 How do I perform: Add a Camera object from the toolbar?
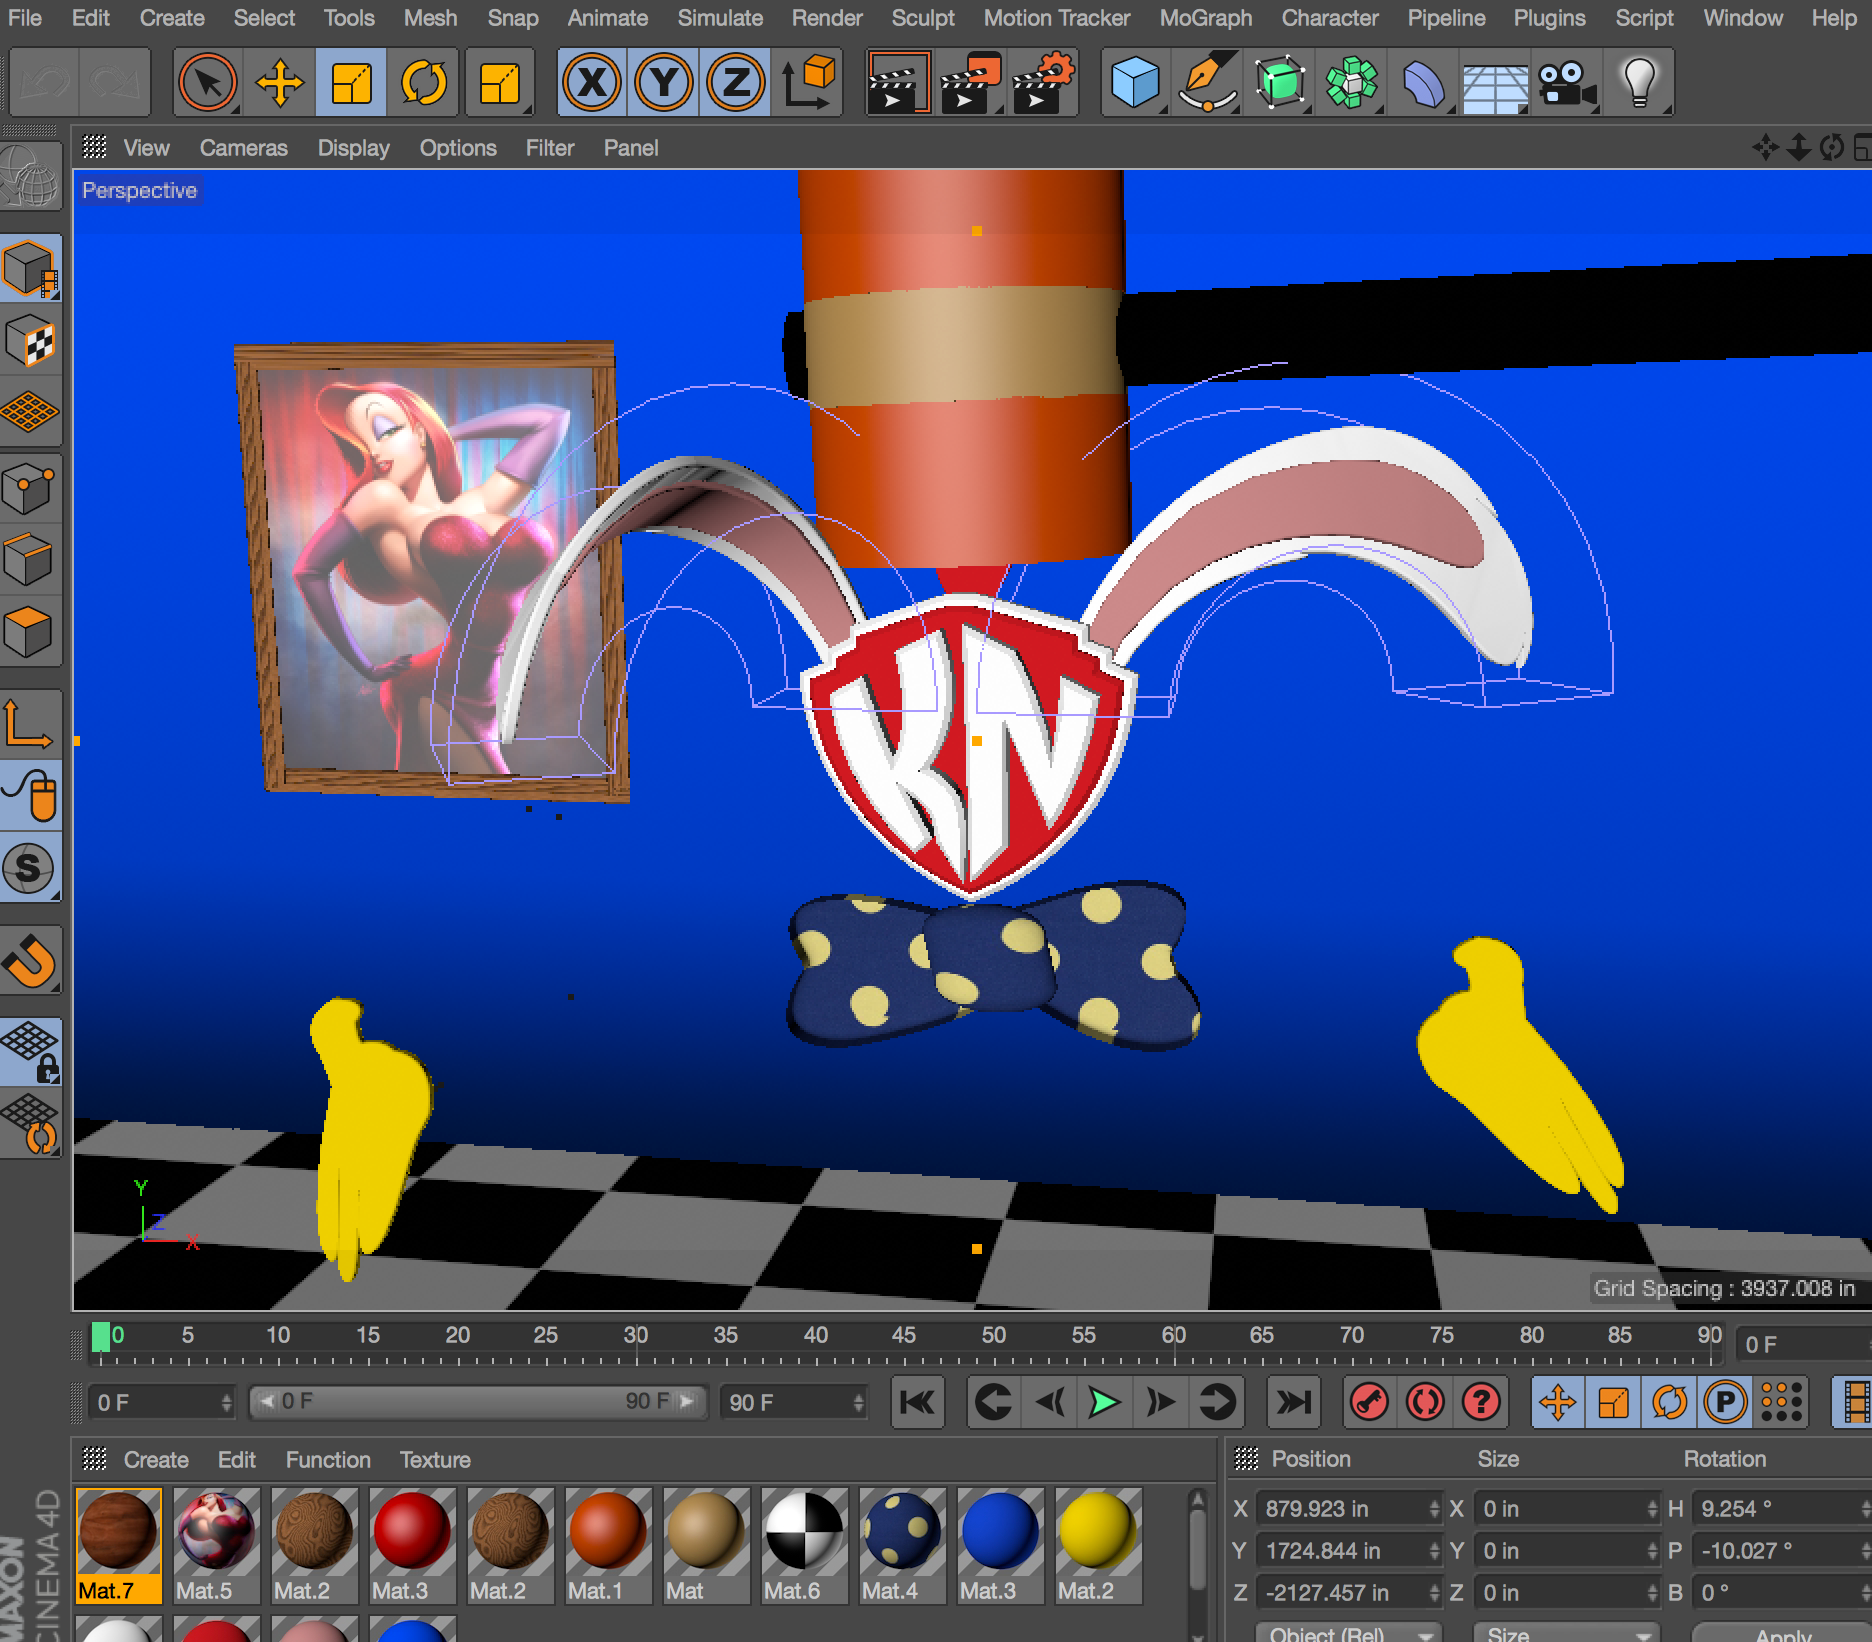(x=1567, y=82)
